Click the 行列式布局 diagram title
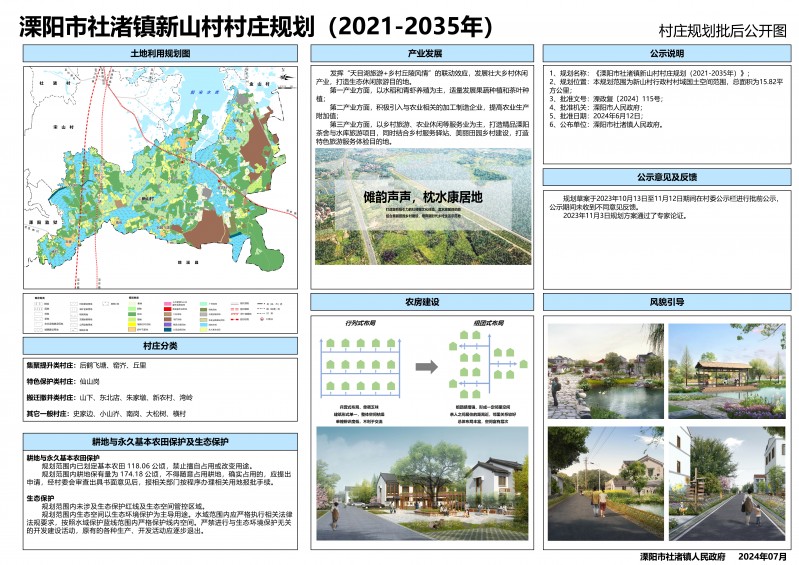Image resolution: width=799 pixels, height=565 pixels. (x=360, y=323)
